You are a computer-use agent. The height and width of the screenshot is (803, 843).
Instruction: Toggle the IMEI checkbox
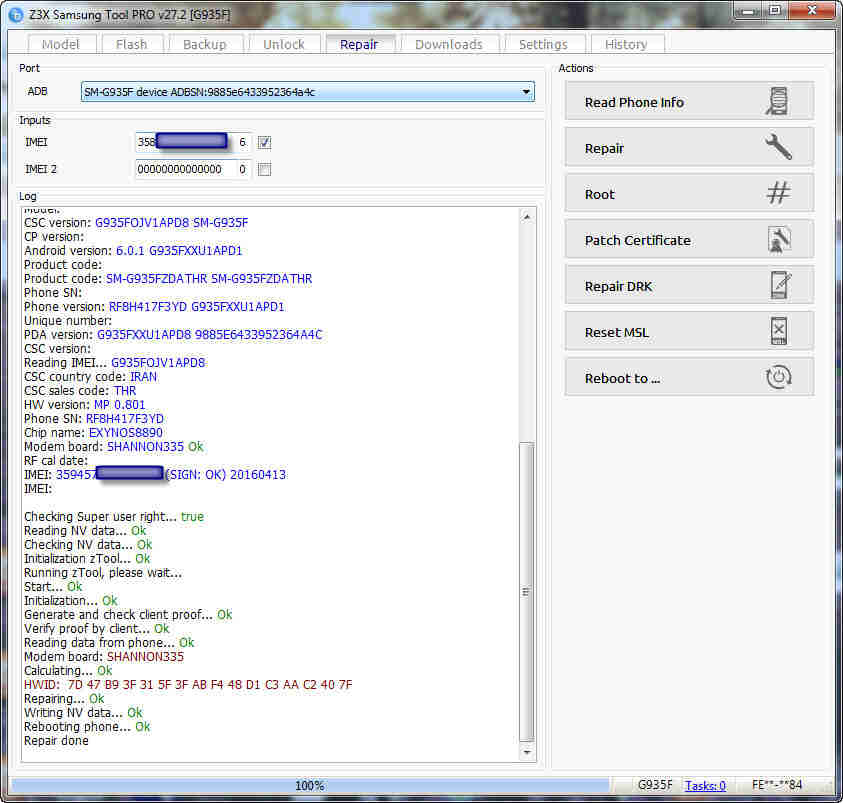point(264,142)
